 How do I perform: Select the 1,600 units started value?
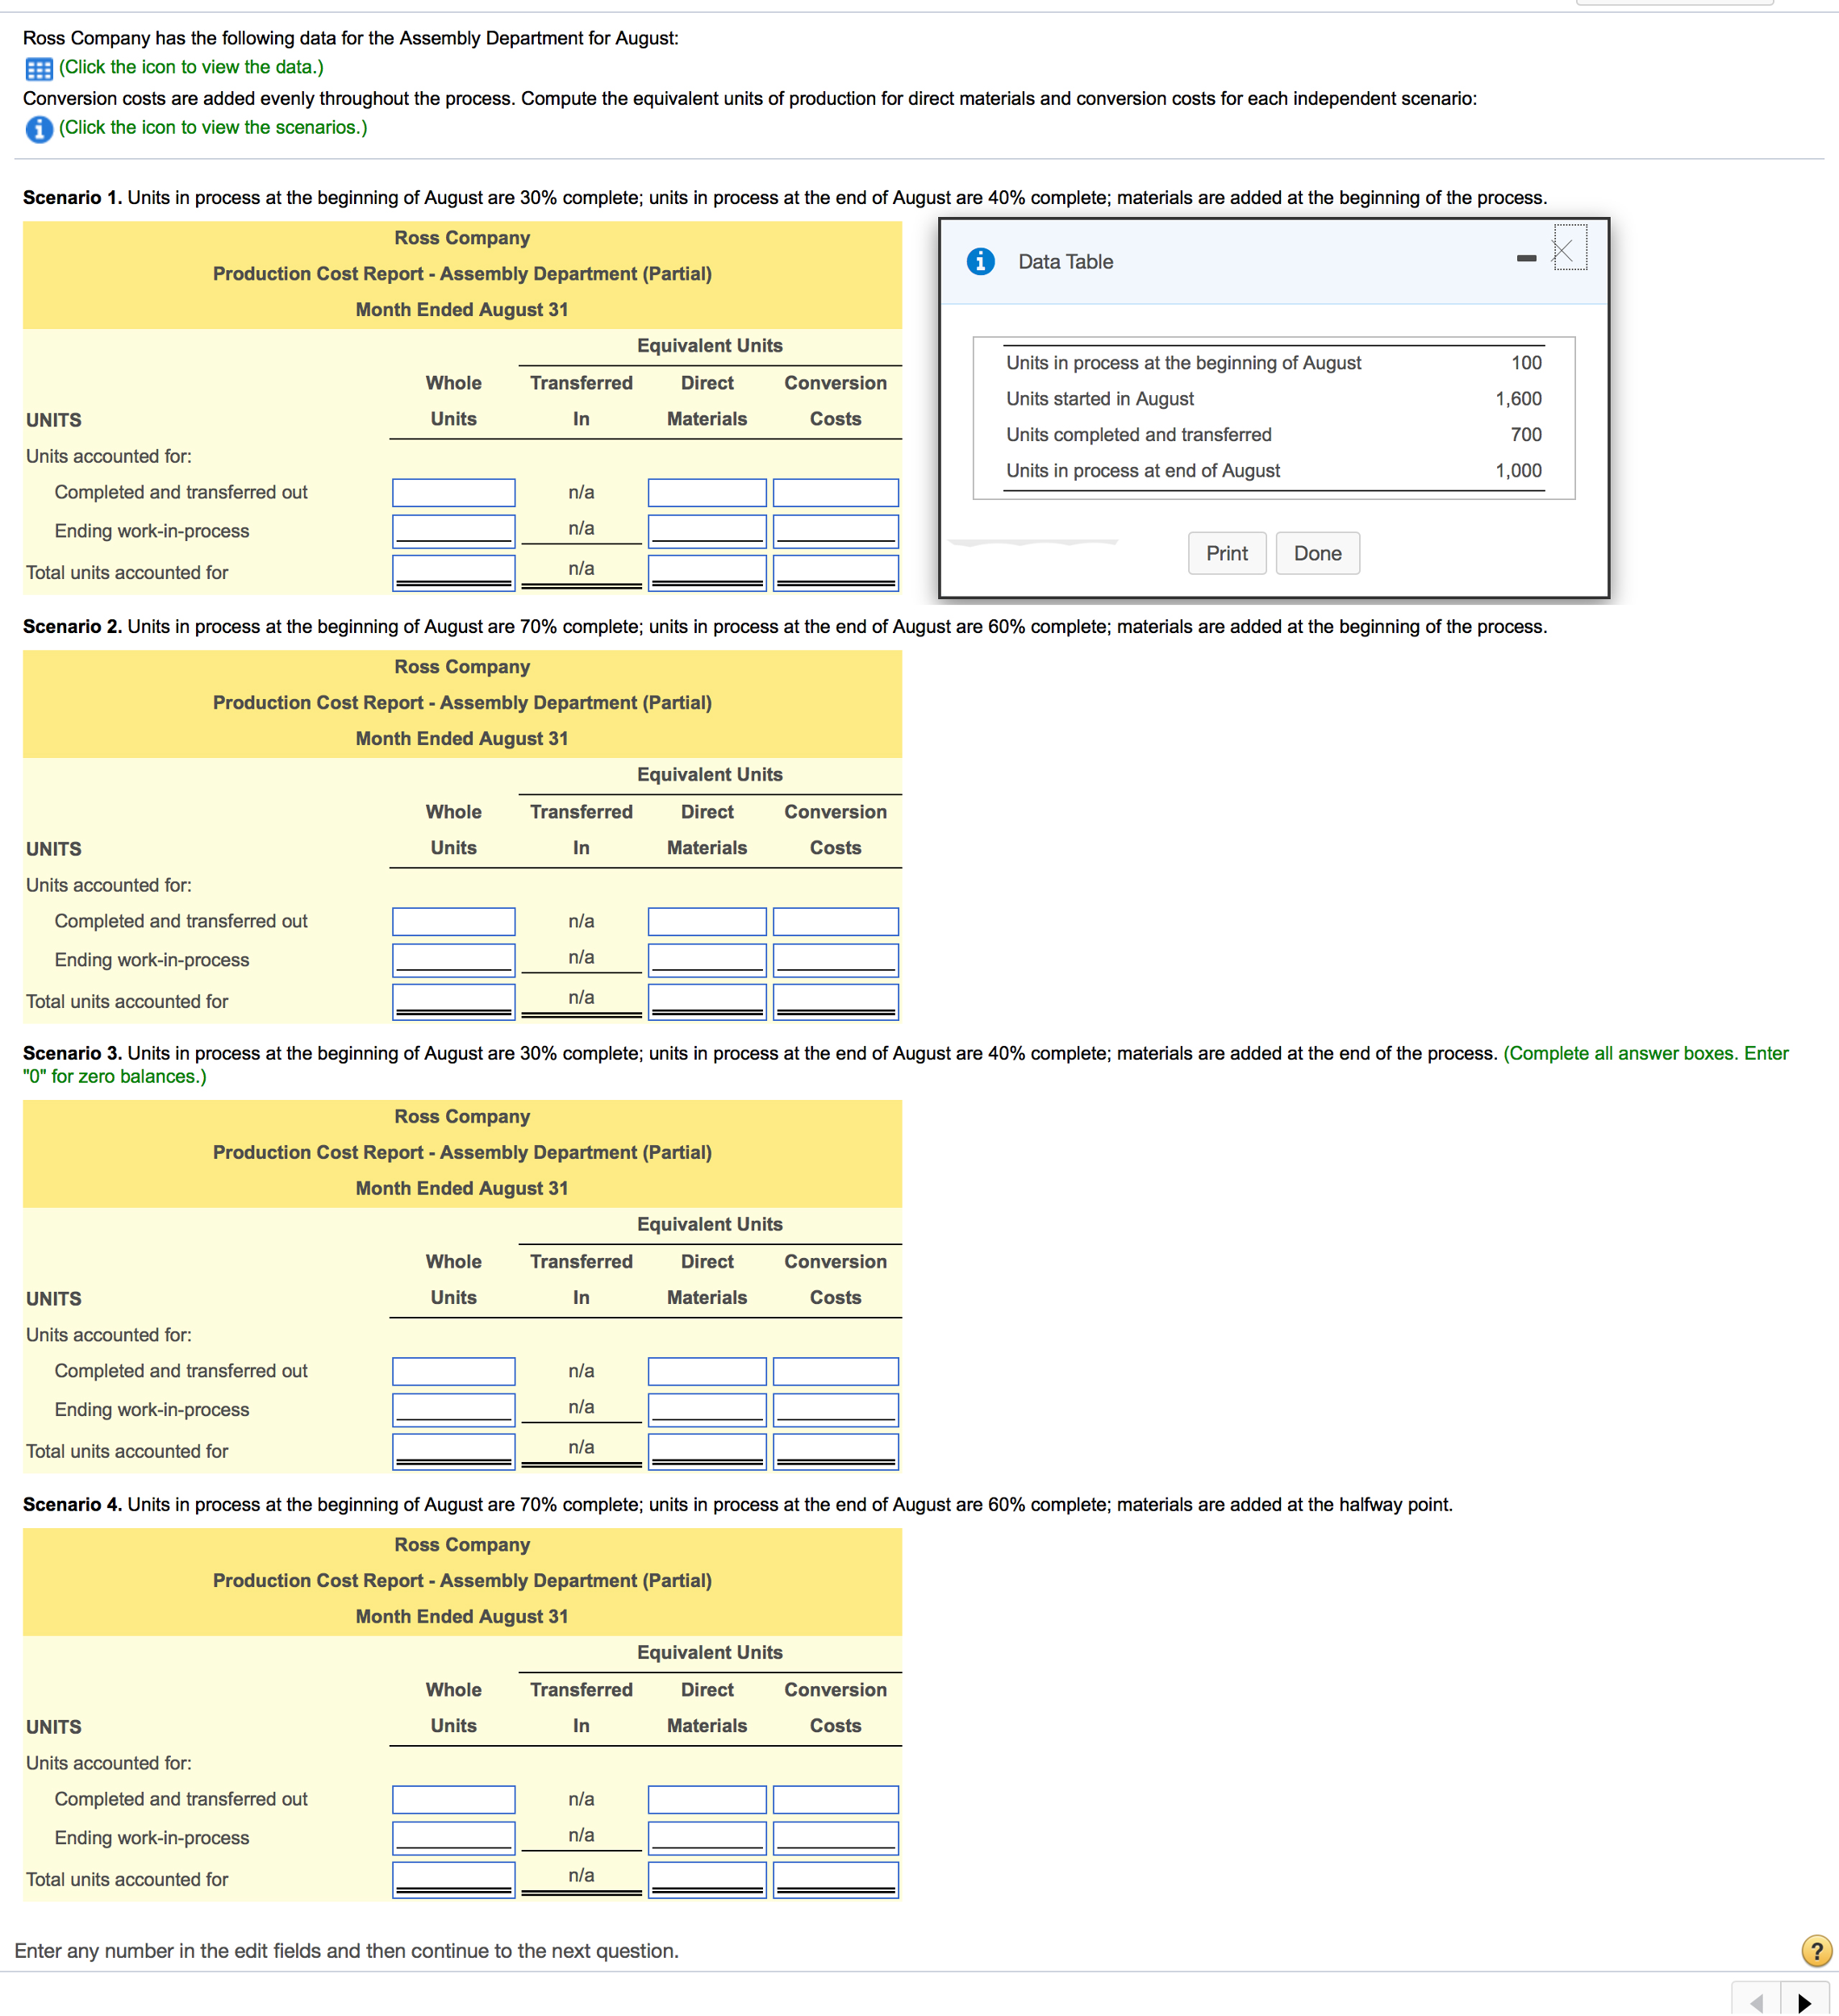click(1518, 398)
